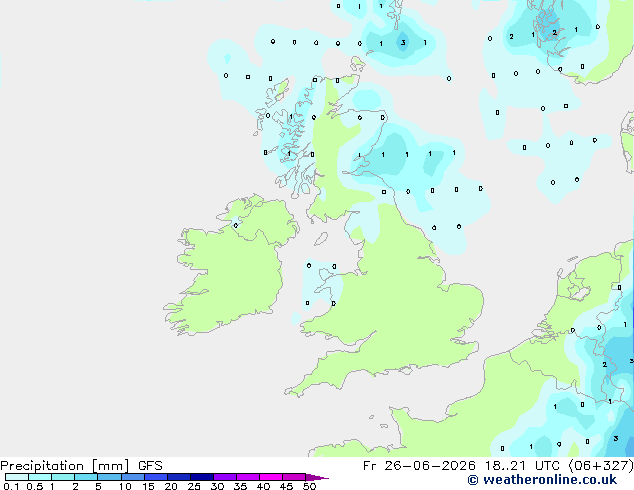The image size is (634, 490).
Task: Select the run offset text '(06+327)'
Action: (601, 466)
